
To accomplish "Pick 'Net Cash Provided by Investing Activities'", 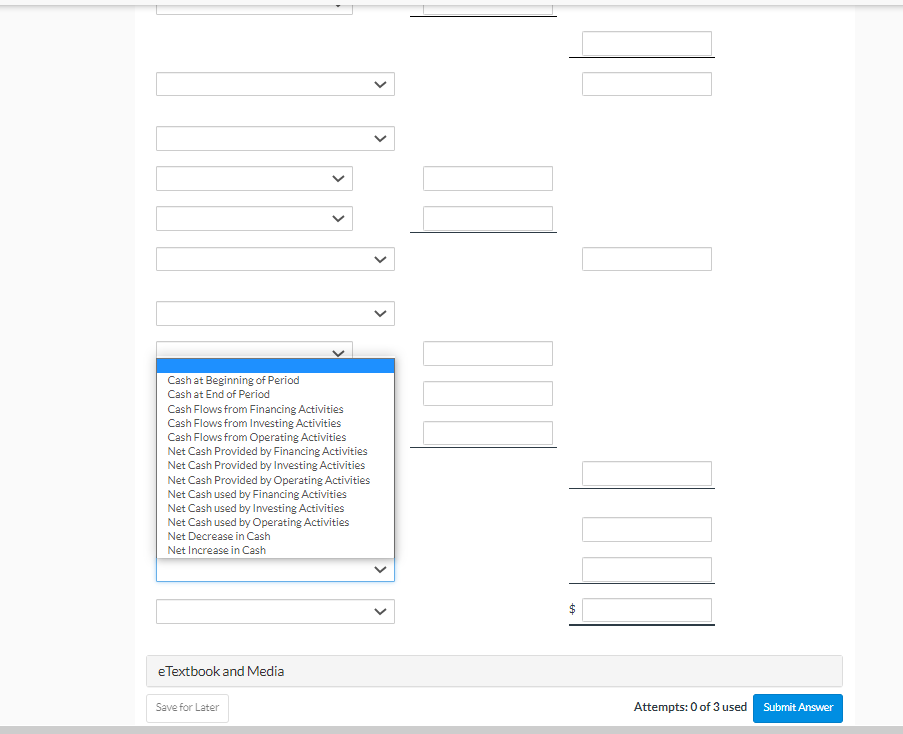I will point(275,465).
